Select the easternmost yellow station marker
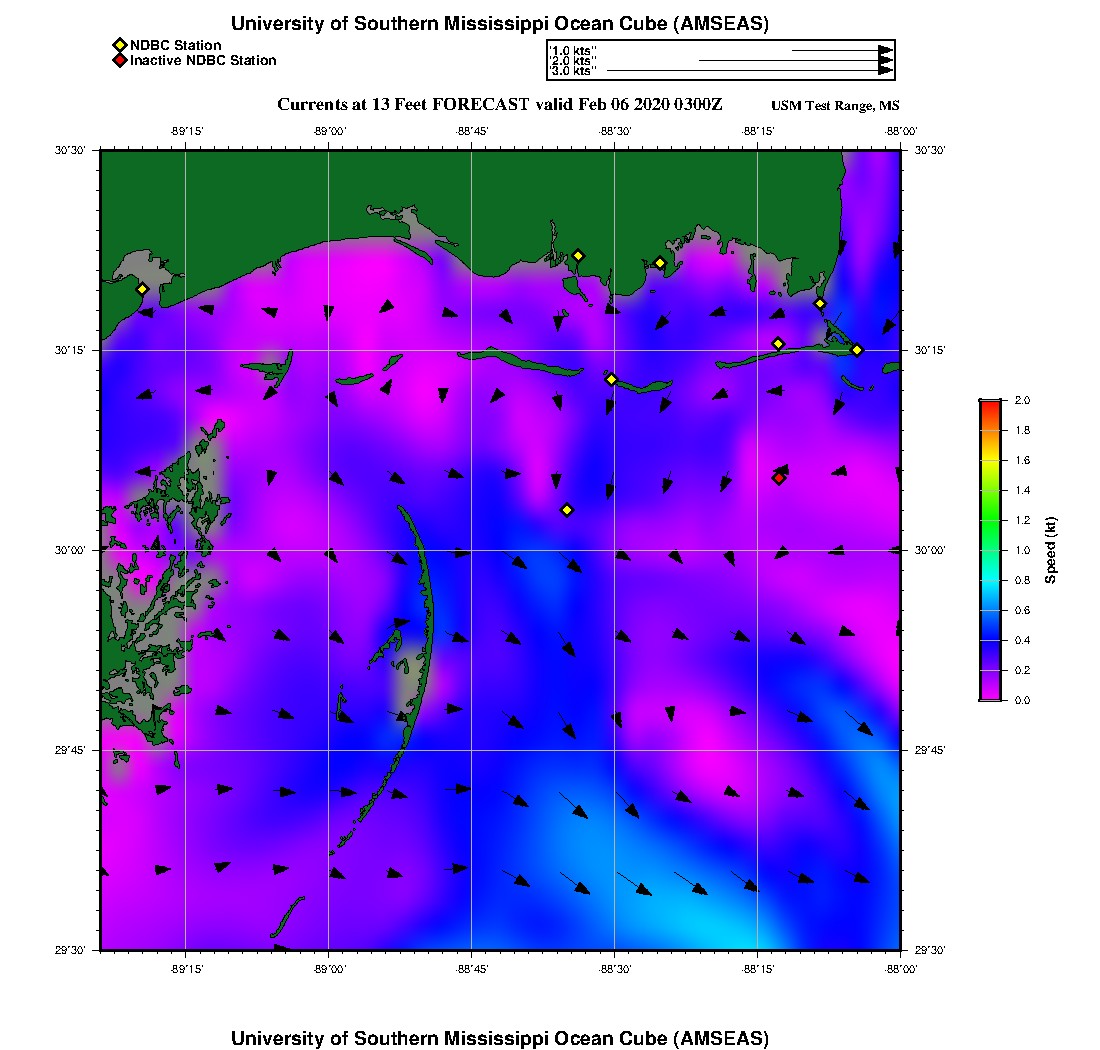Image resolution: width=1100 pixels, height=1050 pixels. point(857,349)
